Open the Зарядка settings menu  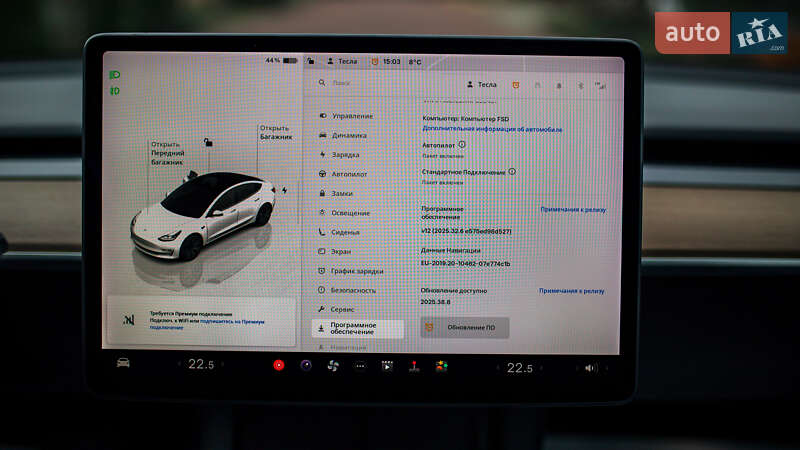pos(340,155)
